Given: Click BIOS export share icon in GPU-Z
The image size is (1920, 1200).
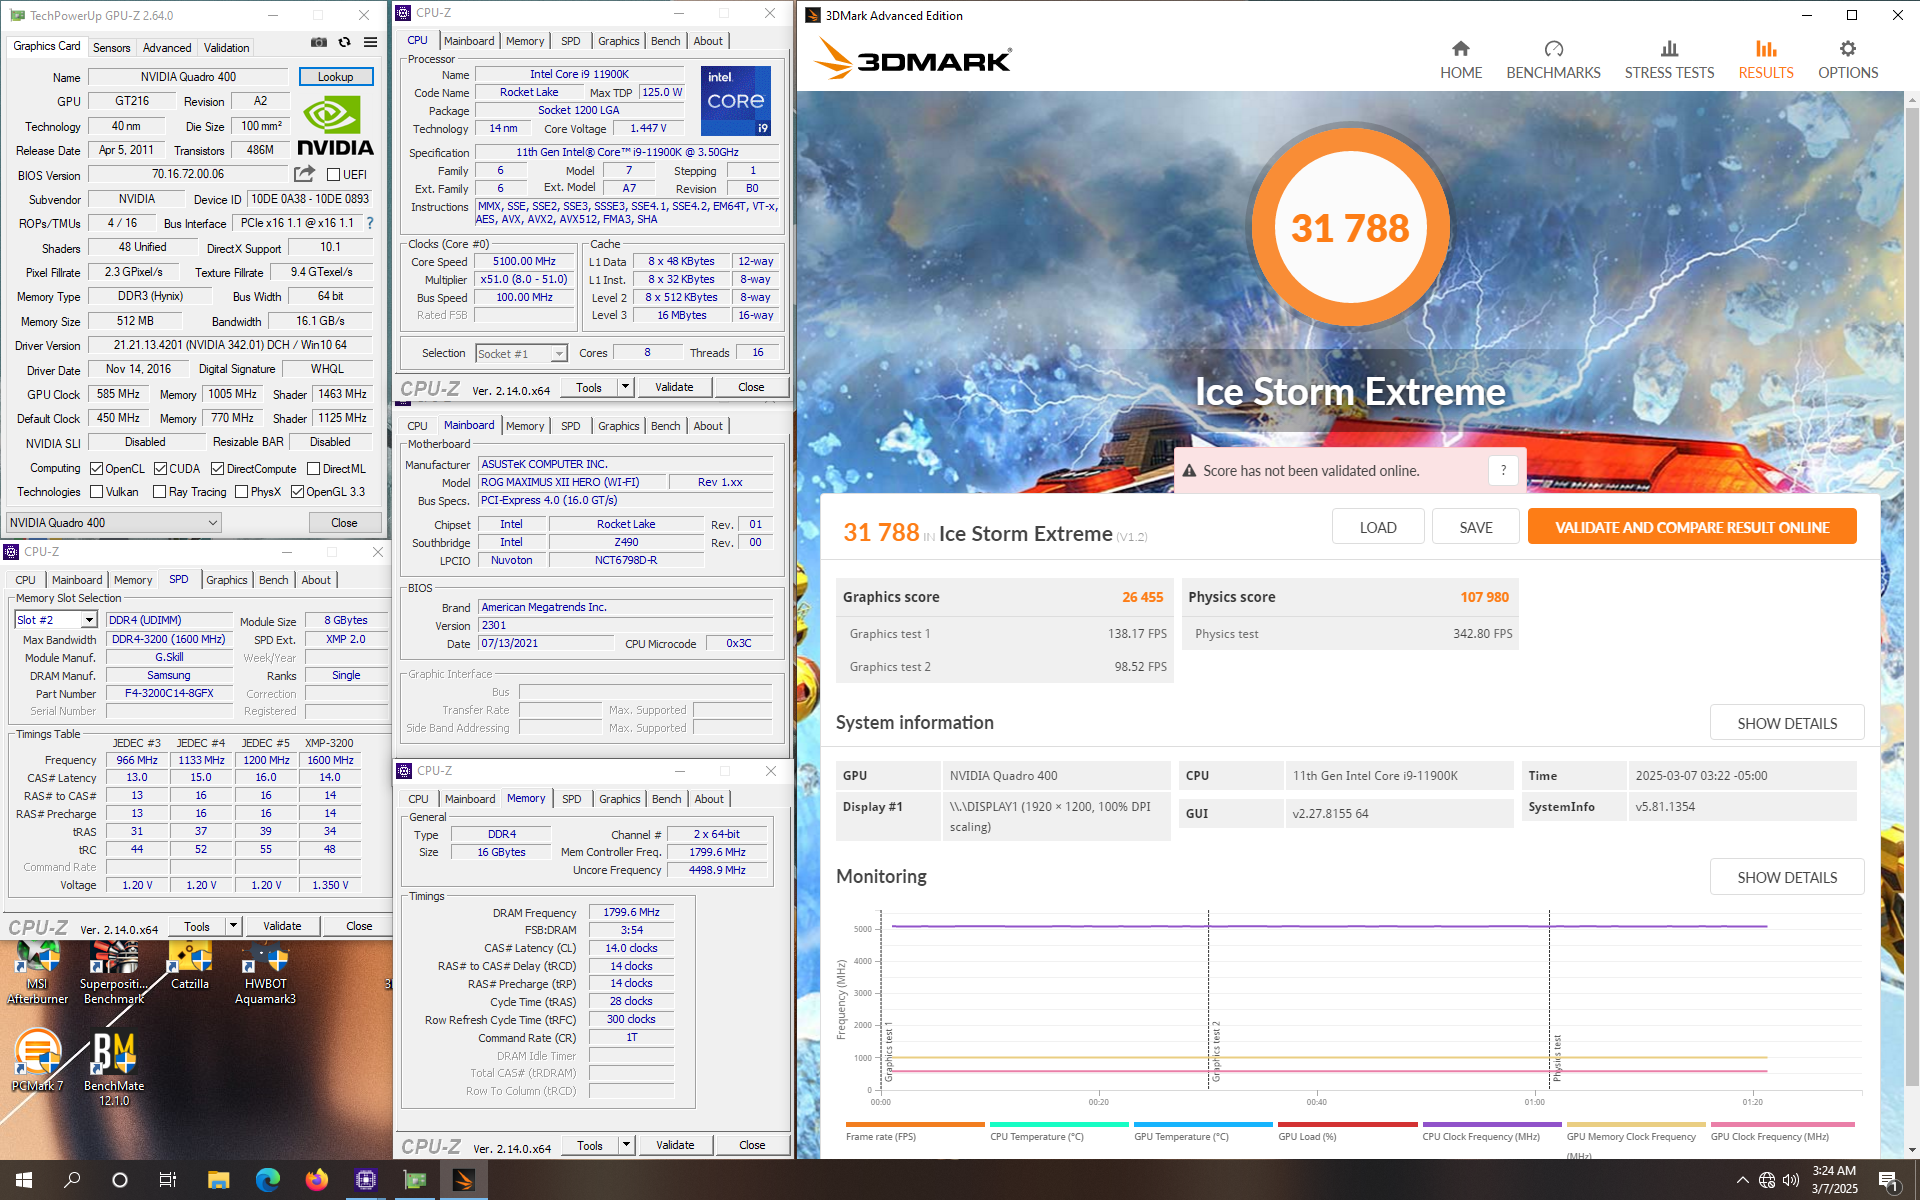Looking at the screenshot, I should click(304, 174).
